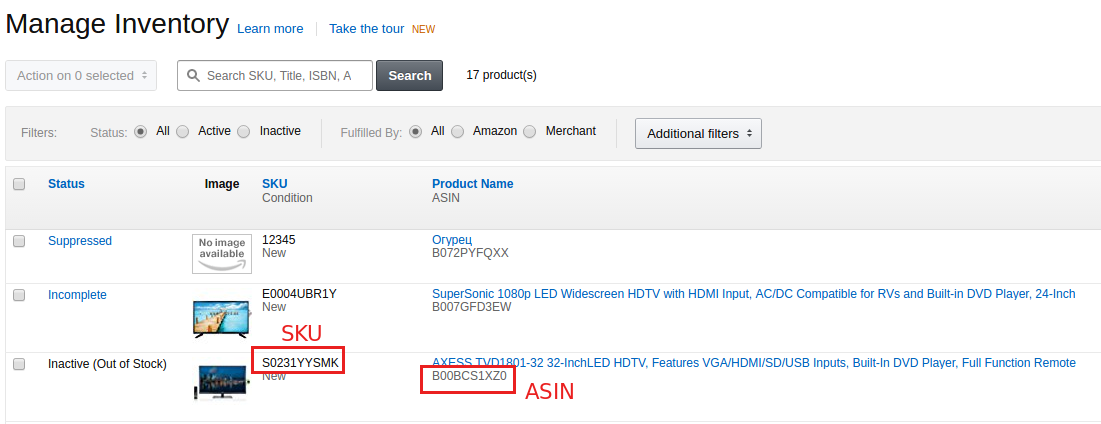1101x424 pixels.
Task: Open the 'No image available' product thumbnail
Action: (x=222, y=253)
